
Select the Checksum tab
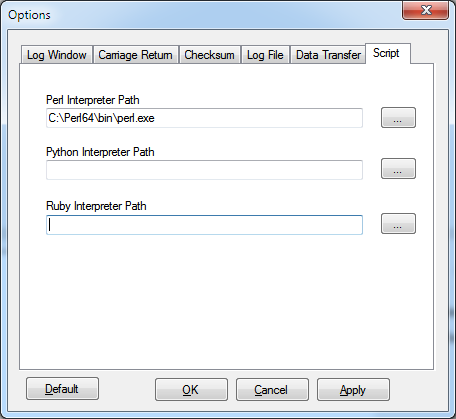pos(210,55)
